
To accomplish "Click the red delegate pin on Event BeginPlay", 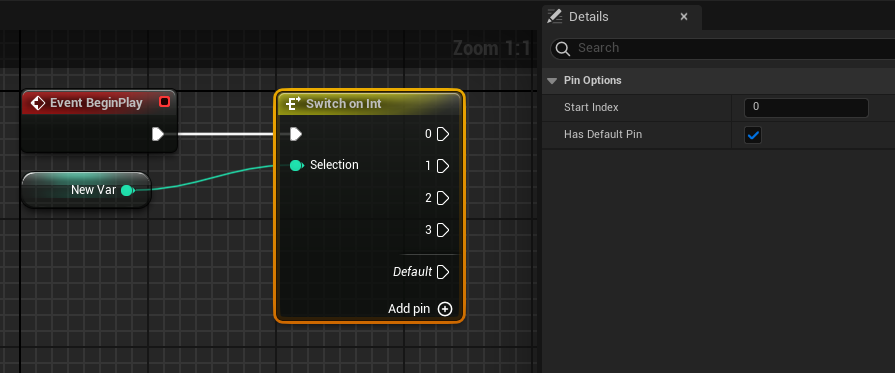I will click(x=164, y=102).
